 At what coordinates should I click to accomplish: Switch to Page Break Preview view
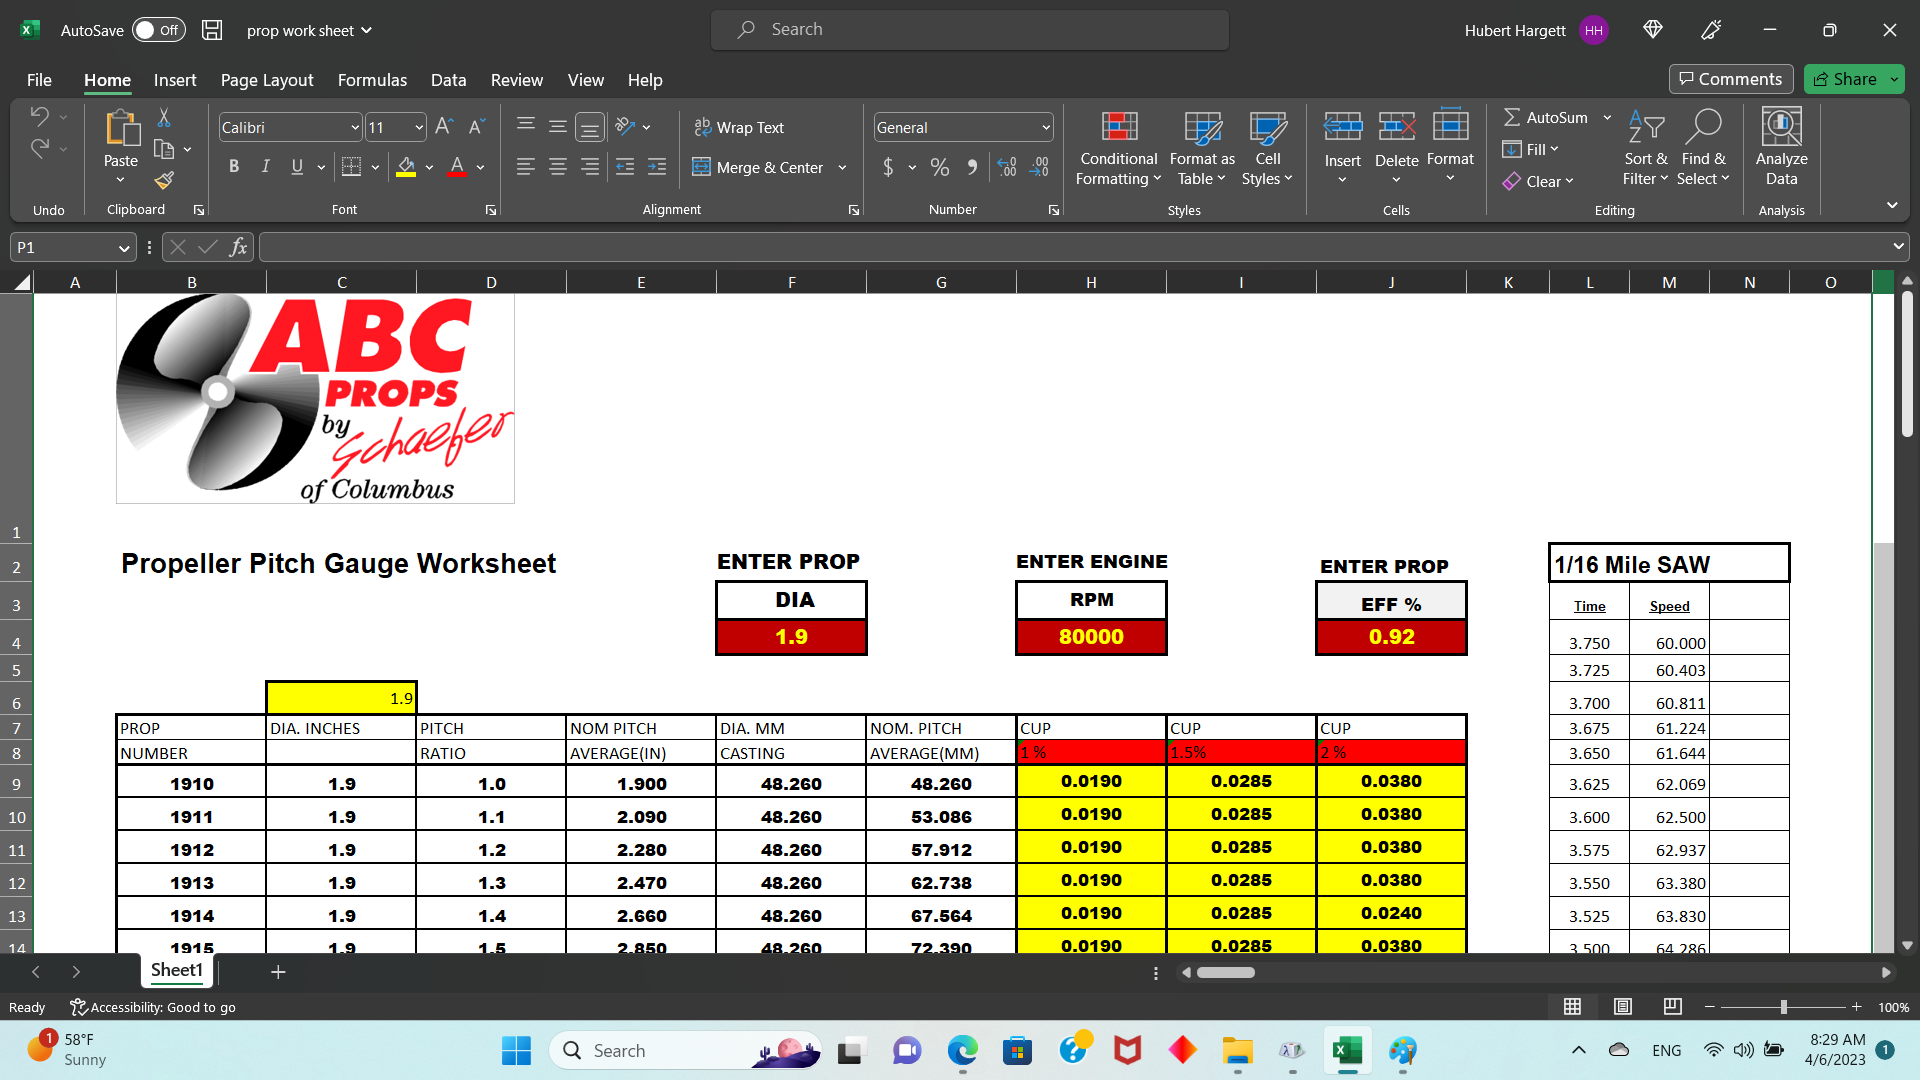pyautogui.click(x=1672, y=1007)
